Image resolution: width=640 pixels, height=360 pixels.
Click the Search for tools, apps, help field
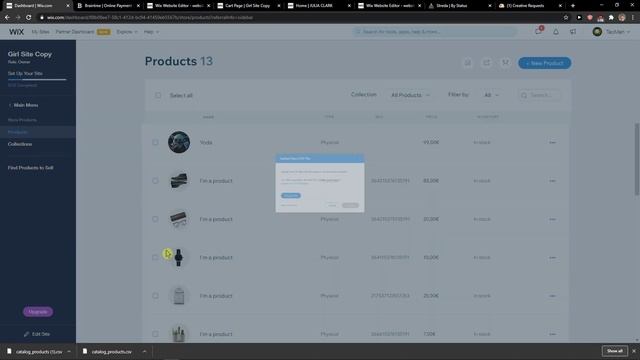click(x=435, y=32)
